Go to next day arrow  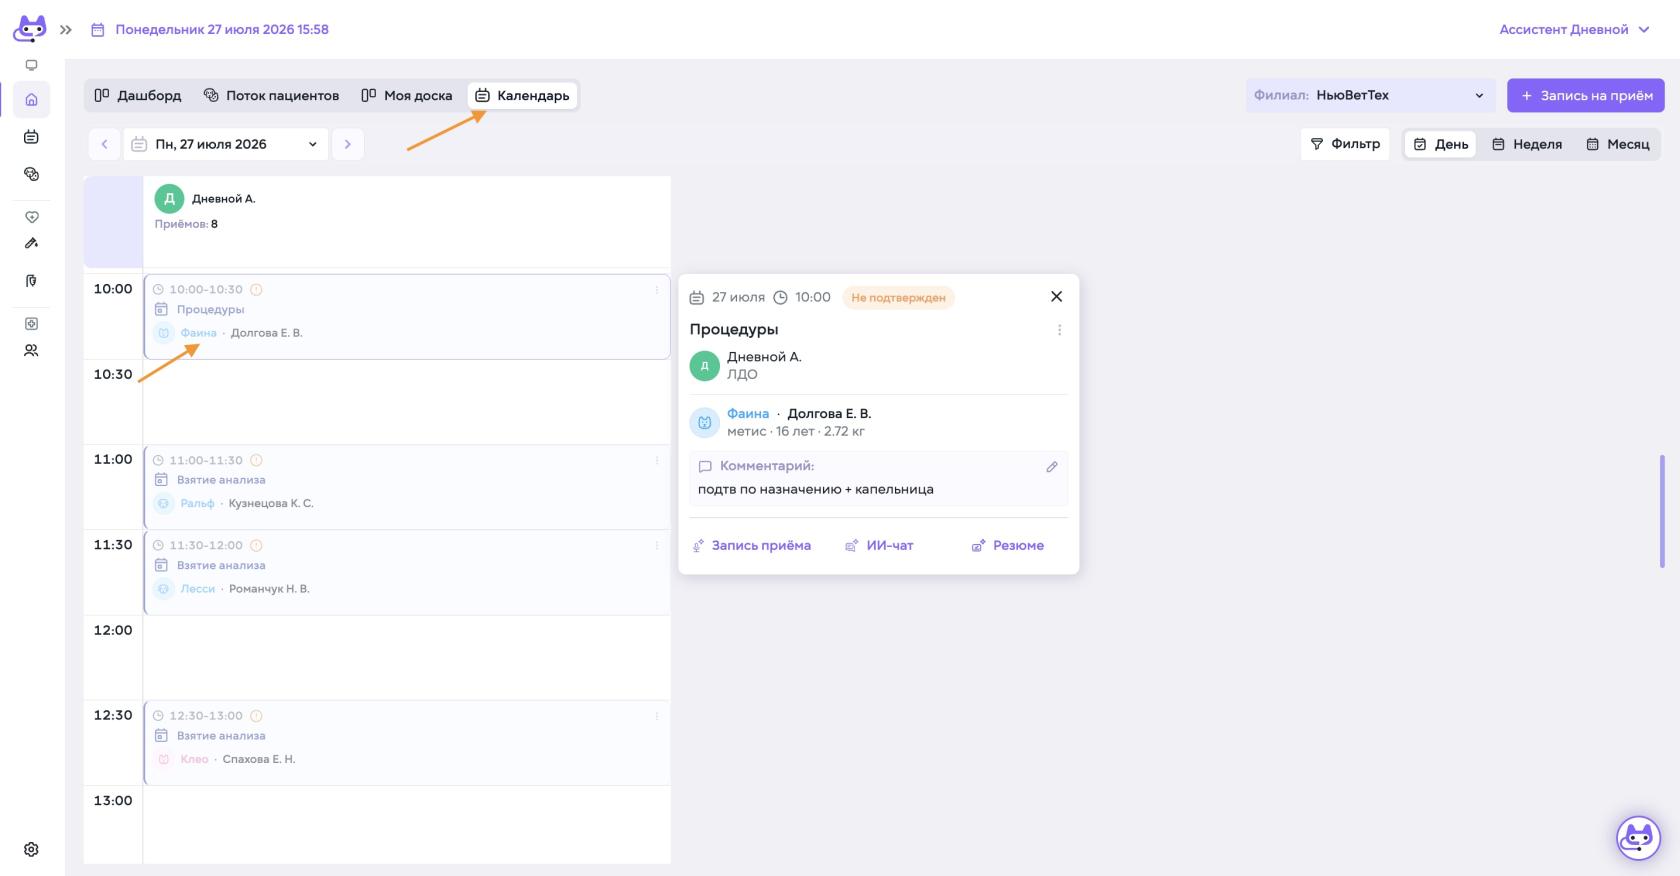tap(348, 144)
